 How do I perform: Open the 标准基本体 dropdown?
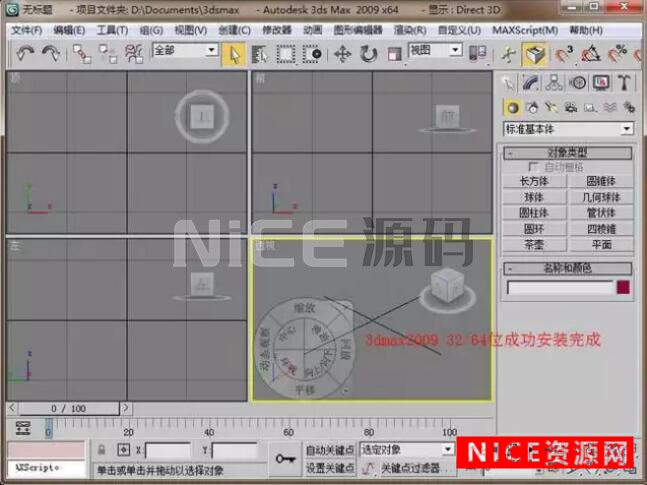568,129
